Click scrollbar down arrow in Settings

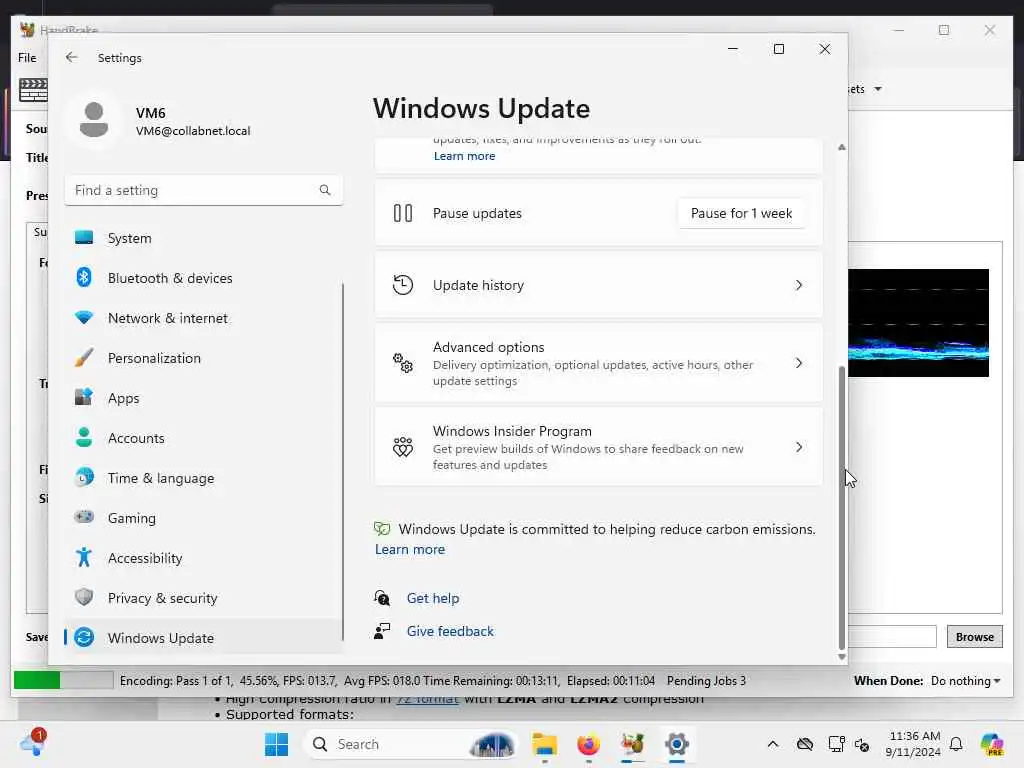(841, 657)
